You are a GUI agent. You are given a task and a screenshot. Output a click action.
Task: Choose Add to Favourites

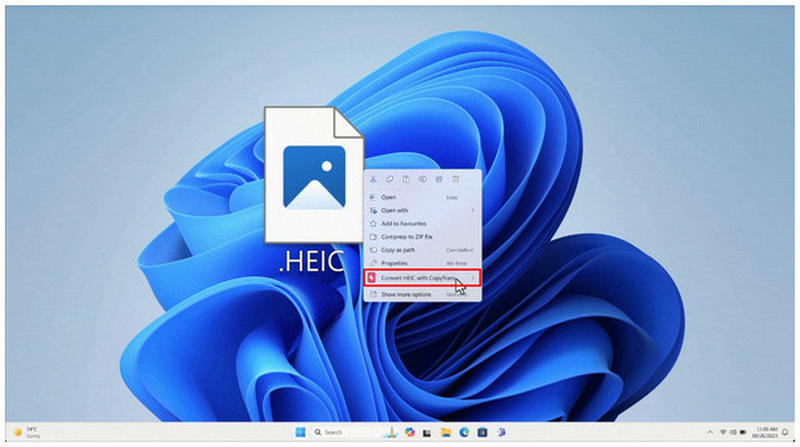pyautogui.click(x=422, y=224)
